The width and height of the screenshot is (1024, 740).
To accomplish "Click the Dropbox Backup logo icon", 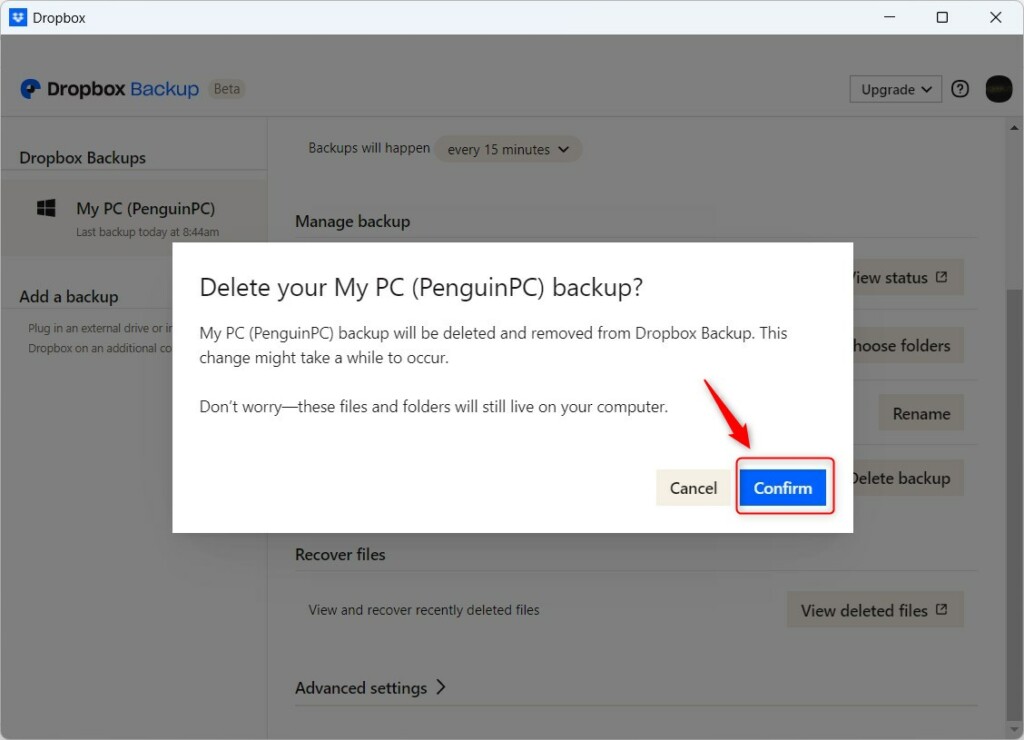I will (x=30, y=89).
